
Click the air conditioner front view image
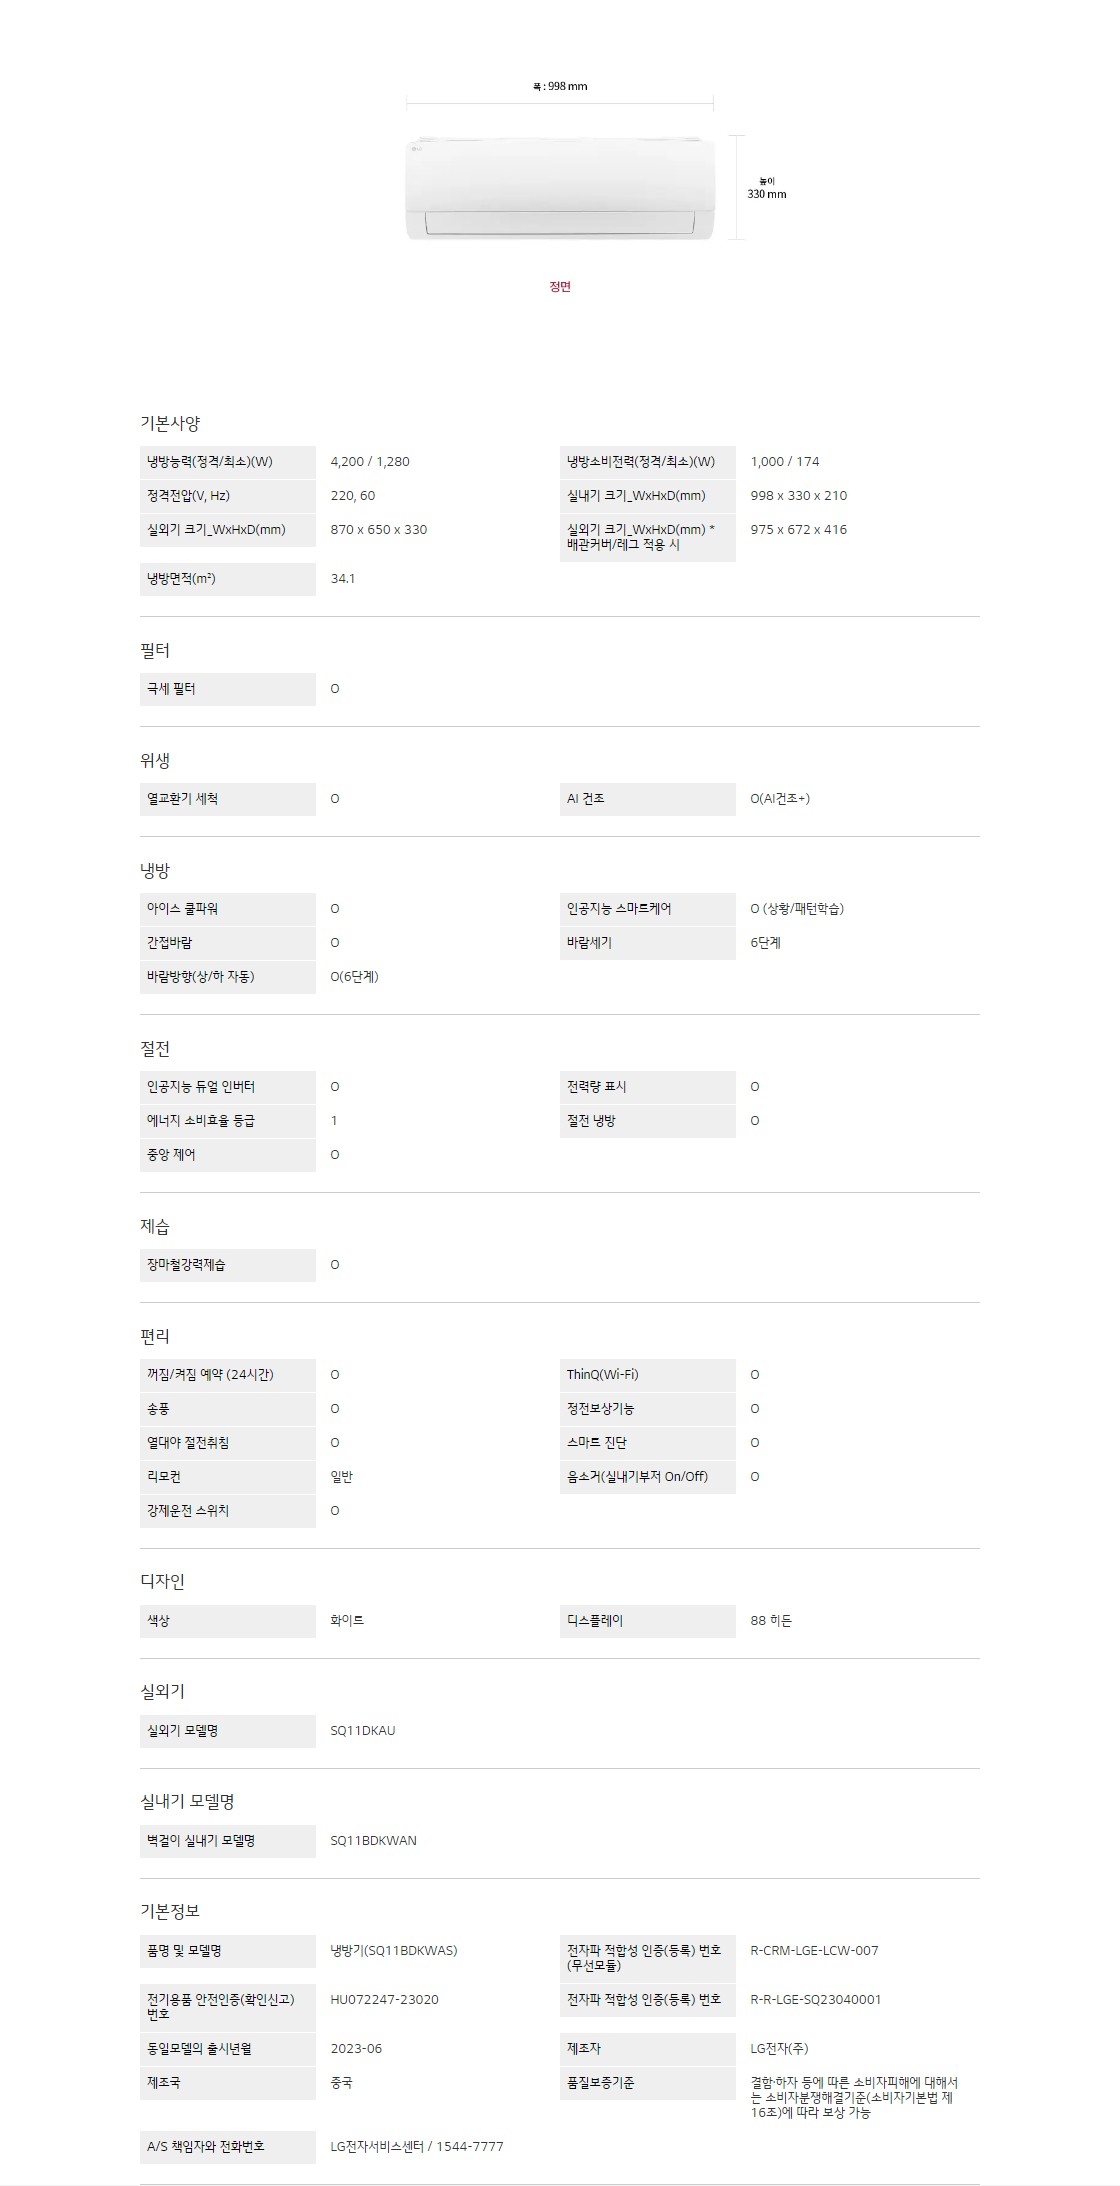click(560, 188)
